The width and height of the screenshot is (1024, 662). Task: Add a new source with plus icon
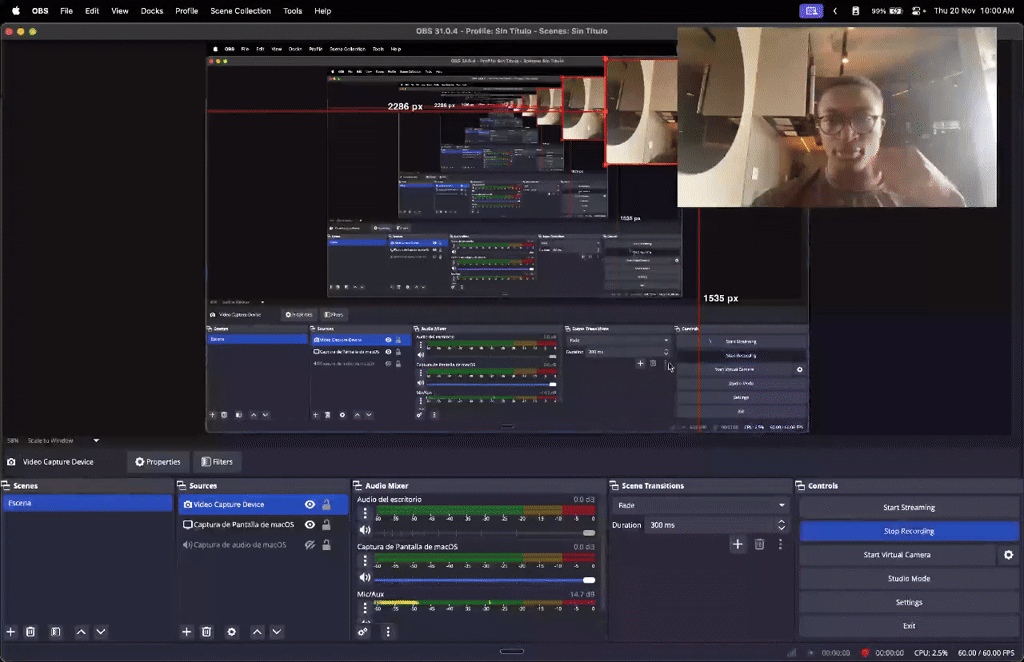click(186, 631)
